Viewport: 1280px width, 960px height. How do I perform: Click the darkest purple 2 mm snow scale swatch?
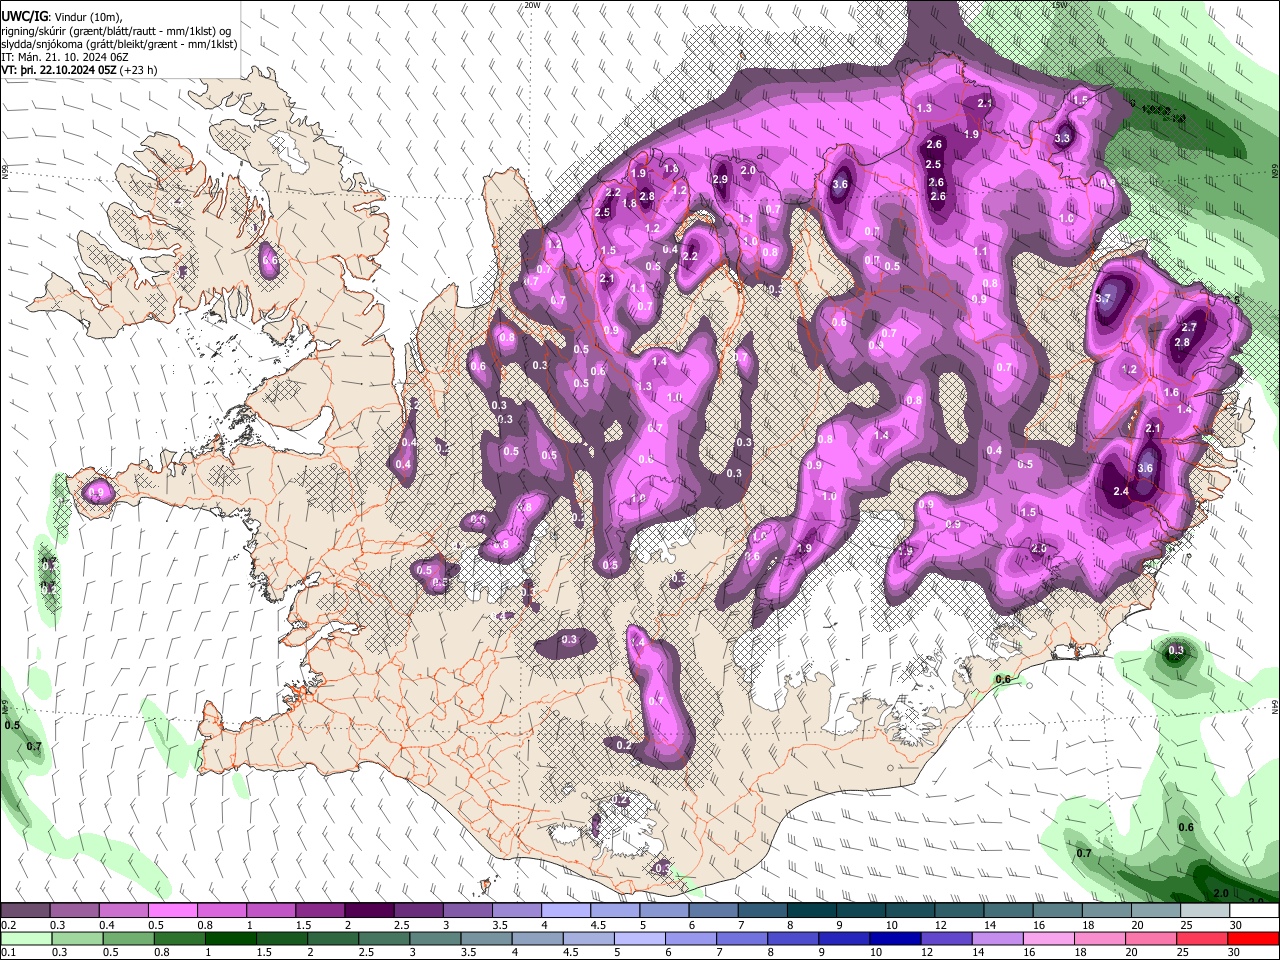click(369, 910)
